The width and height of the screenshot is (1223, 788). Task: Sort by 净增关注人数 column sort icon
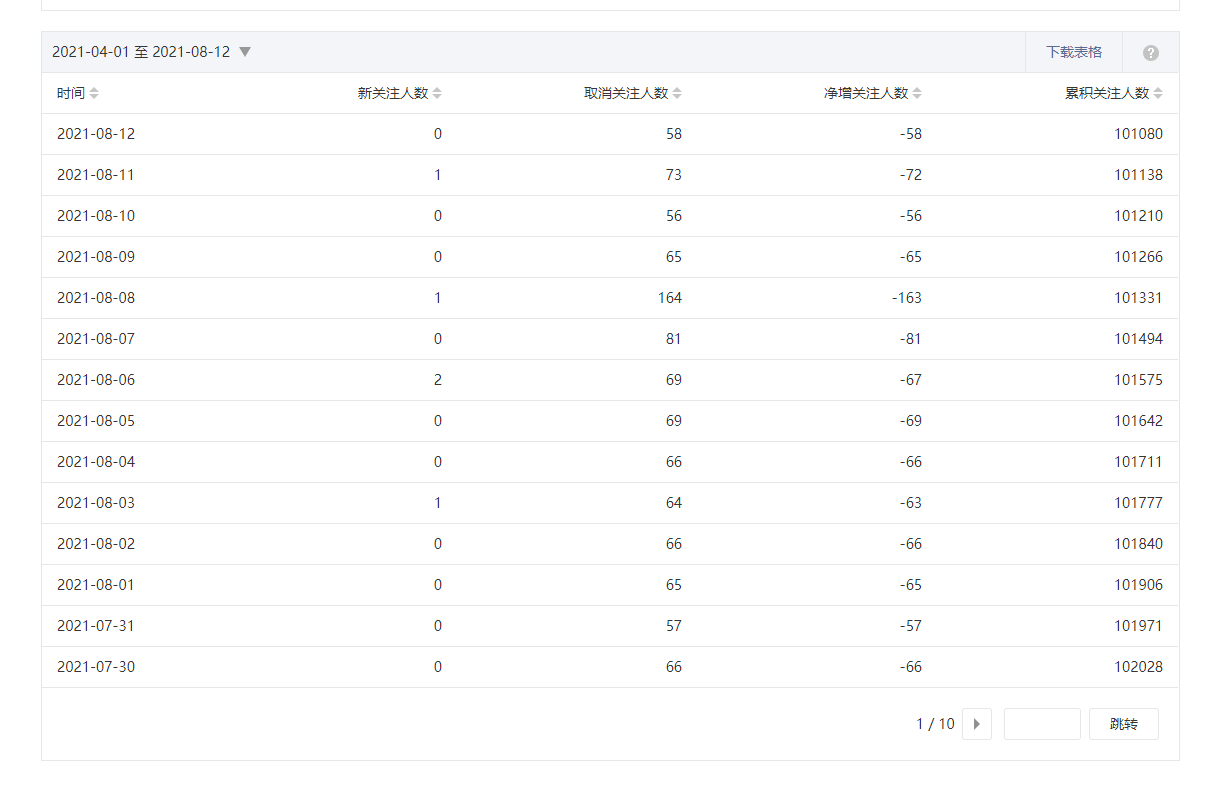pyautogui.click(x=917, y=93)
